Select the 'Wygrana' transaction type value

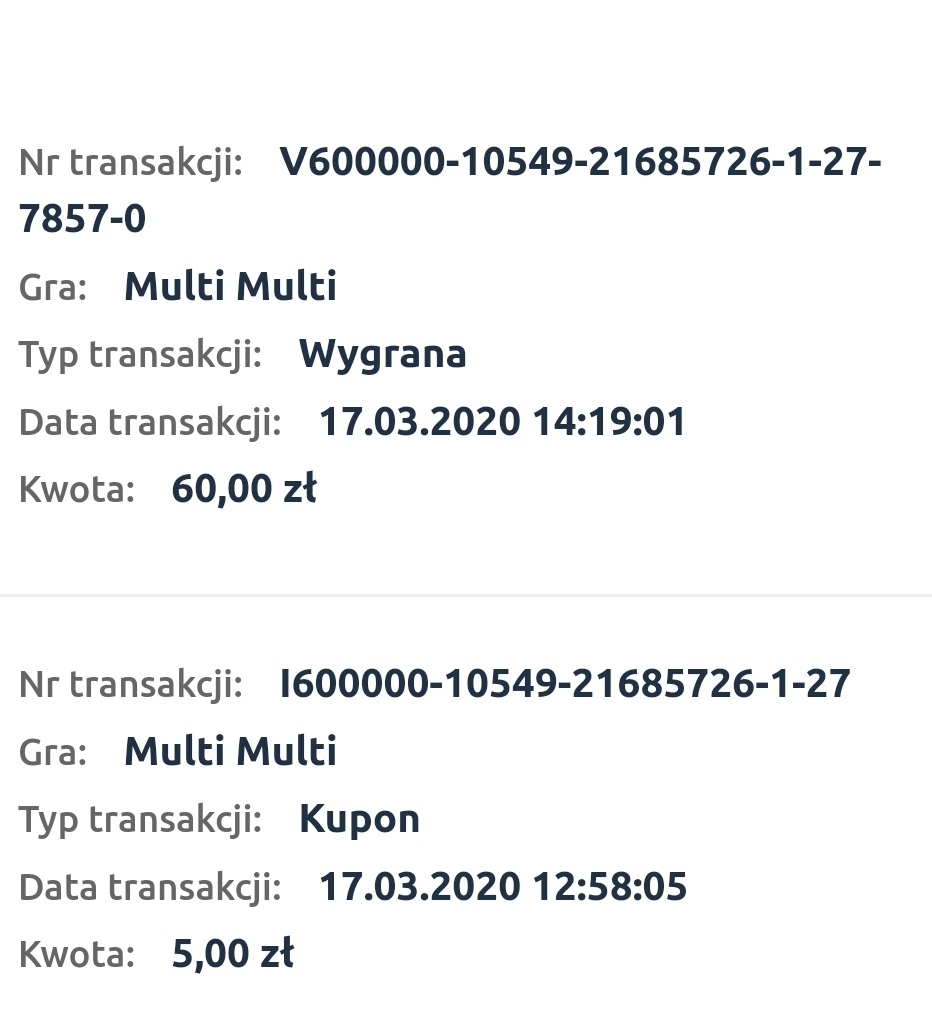click(382, 354)
